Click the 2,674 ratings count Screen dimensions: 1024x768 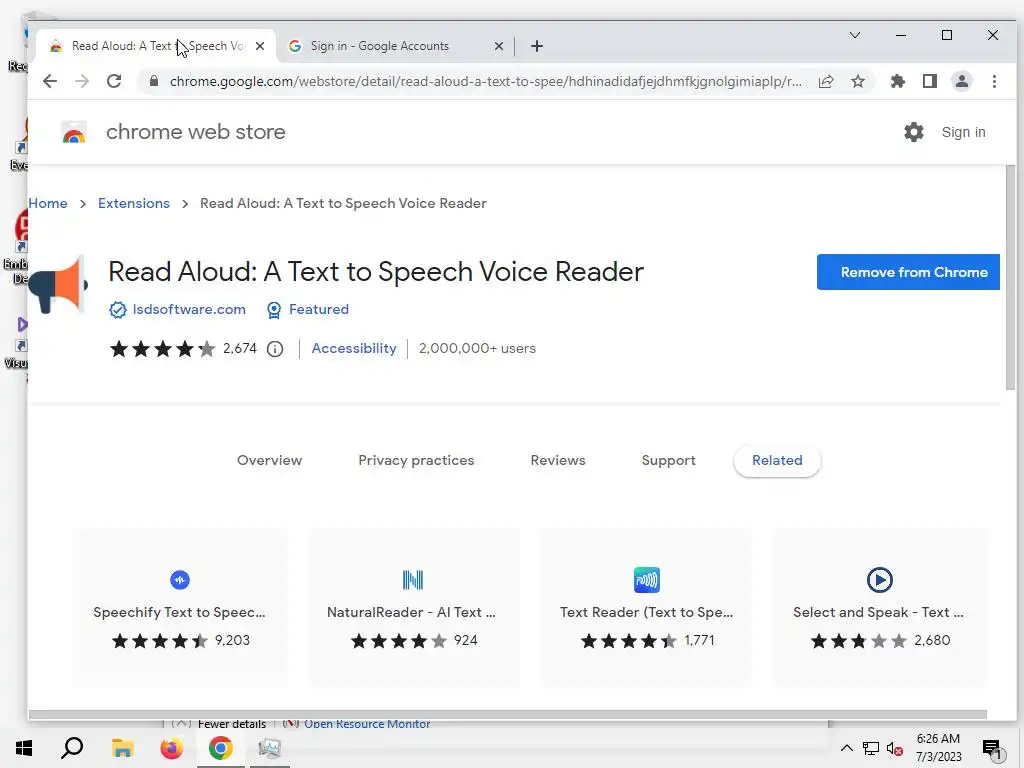pos(240,349)
